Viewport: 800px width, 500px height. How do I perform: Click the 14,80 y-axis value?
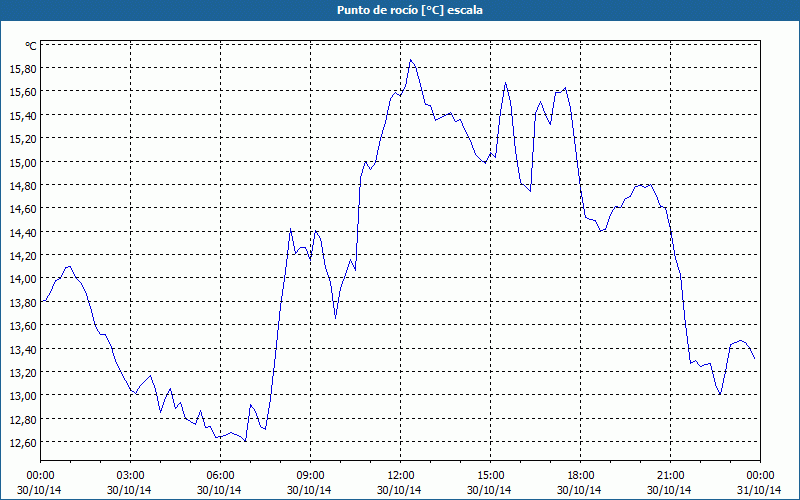[x=23, y=186]
